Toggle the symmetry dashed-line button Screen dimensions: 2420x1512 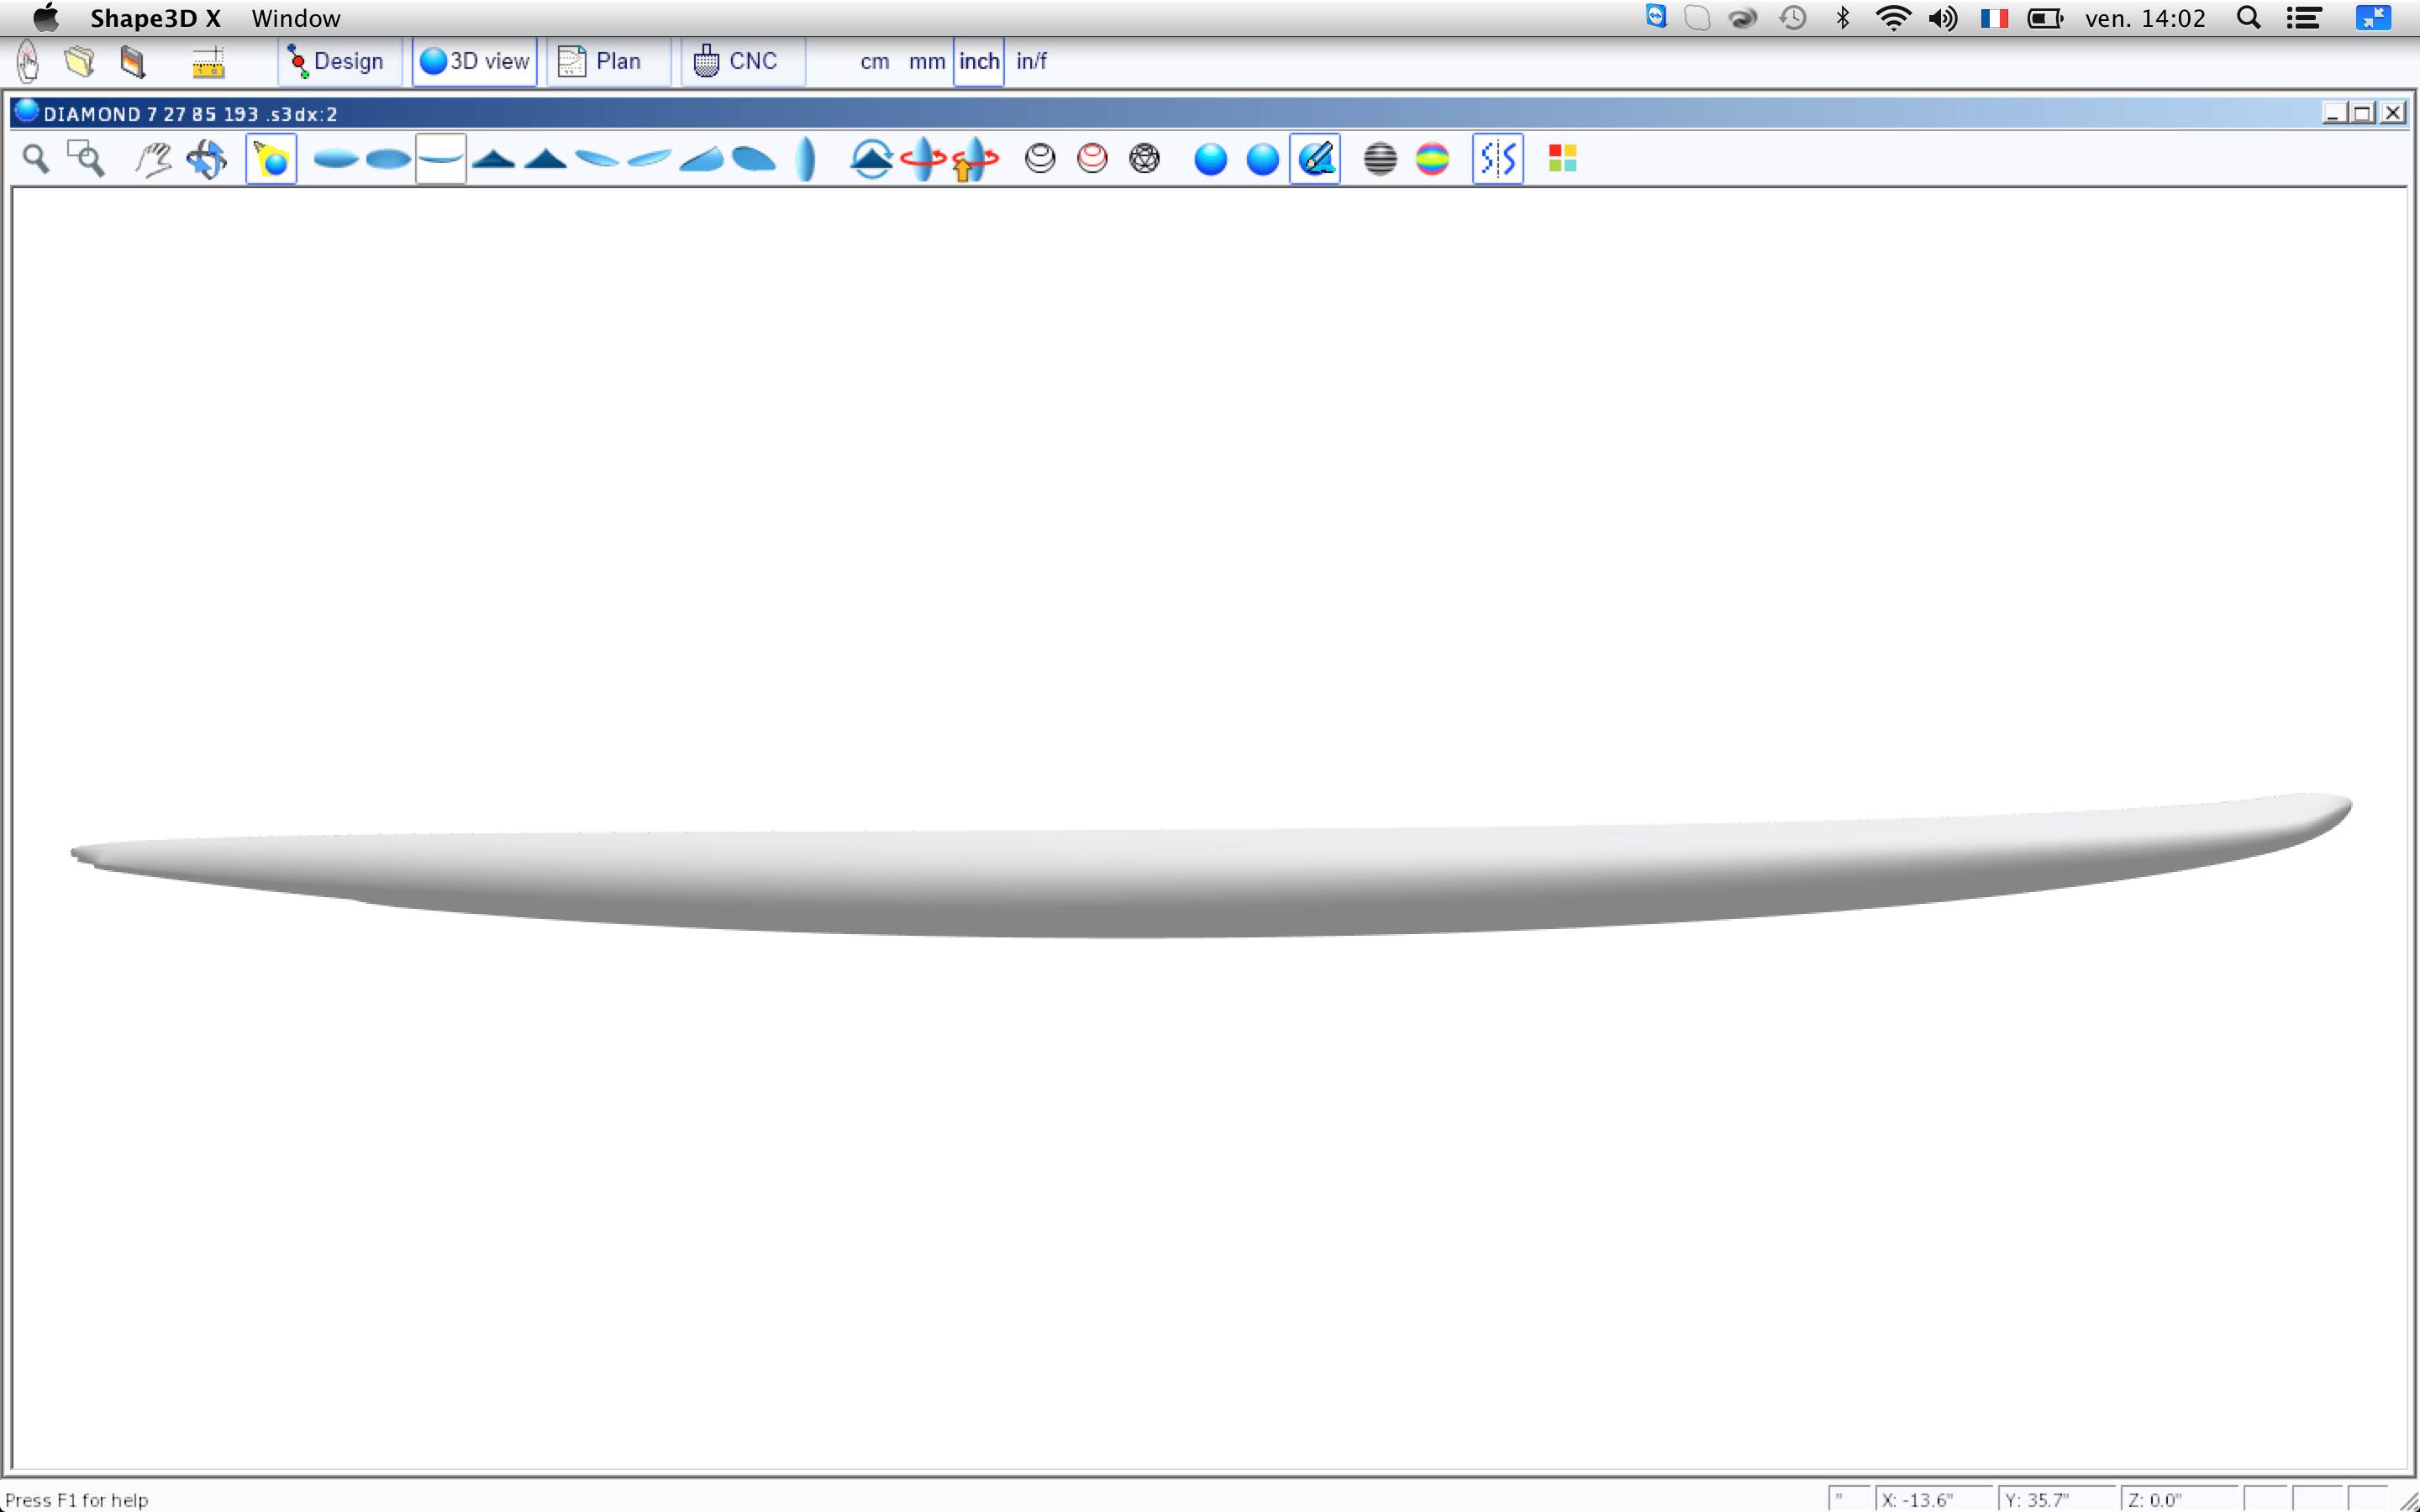pos(1497,159)
